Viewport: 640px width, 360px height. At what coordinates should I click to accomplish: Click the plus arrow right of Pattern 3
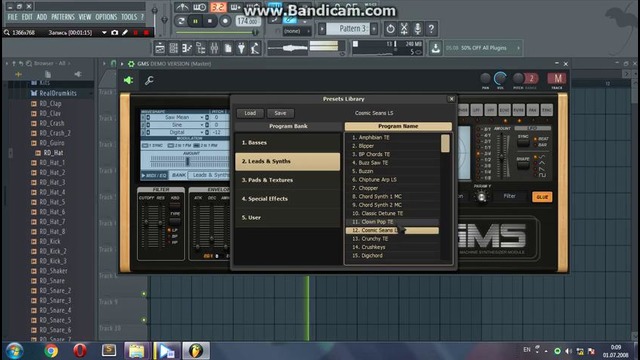pyautogui.click(x=374, y=29)
